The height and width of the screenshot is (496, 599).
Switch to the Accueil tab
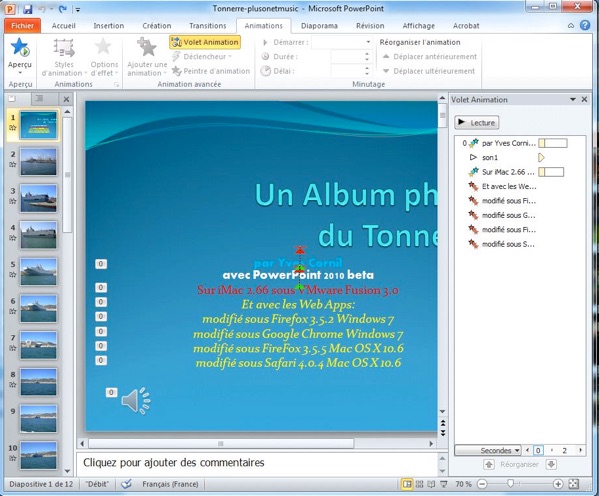(x=63, y=26)
